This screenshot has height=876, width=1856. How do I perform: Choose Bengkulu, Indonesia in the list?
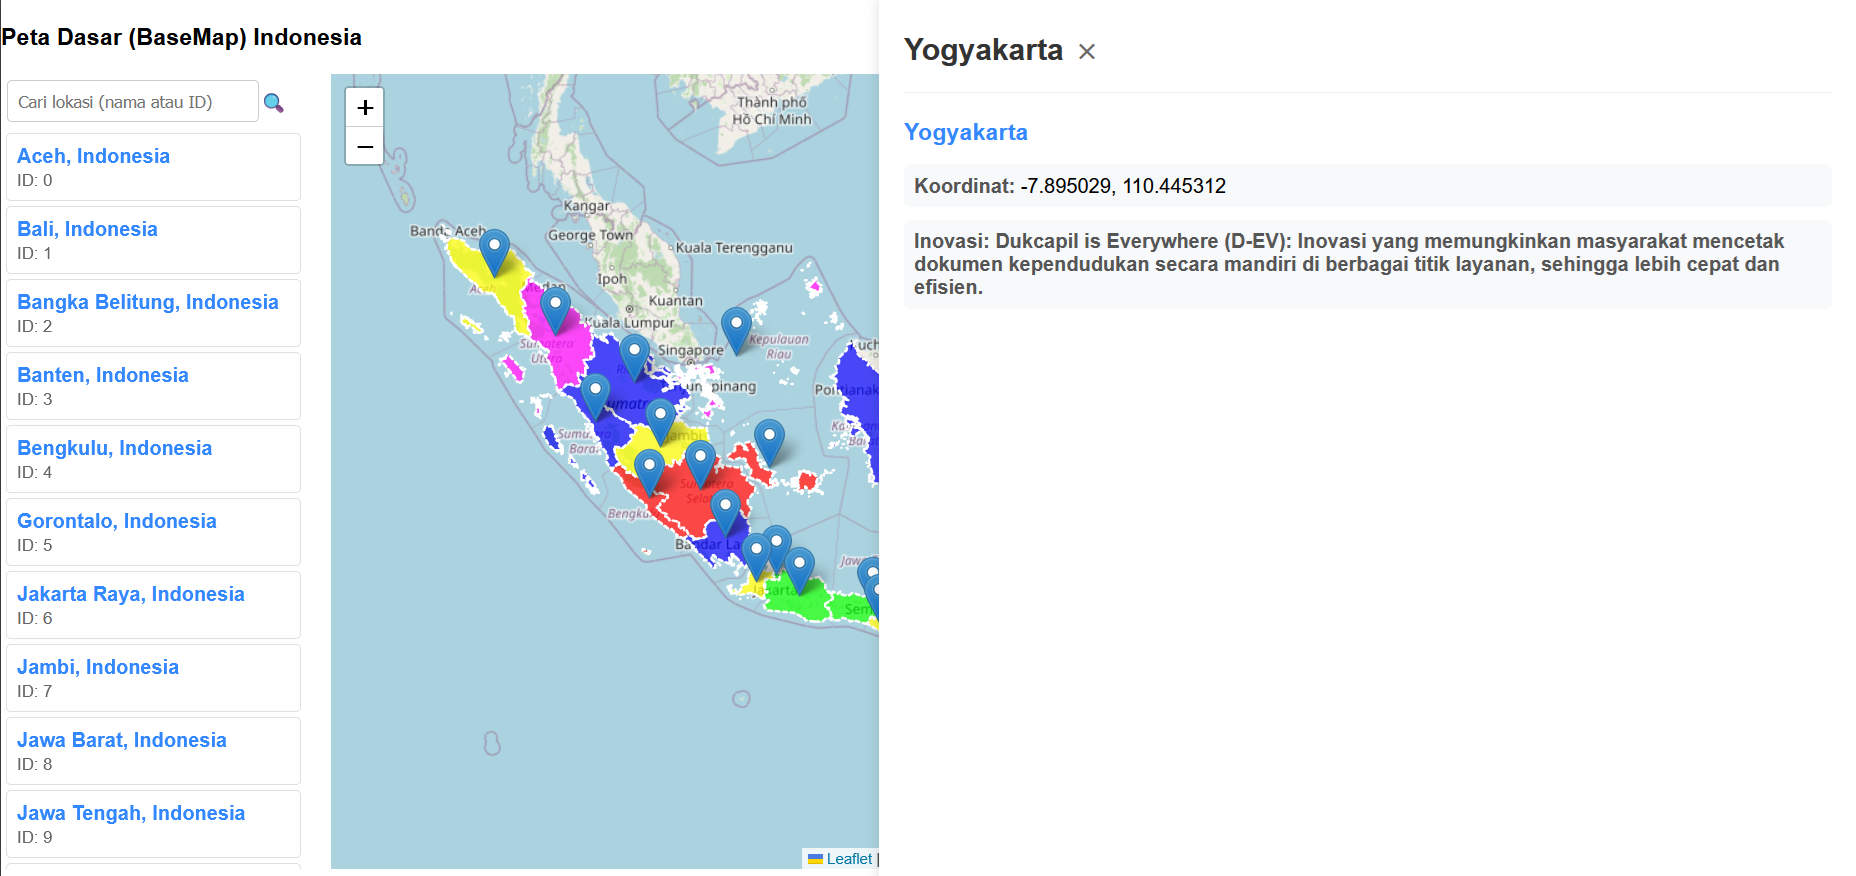[x=153, y=459]
